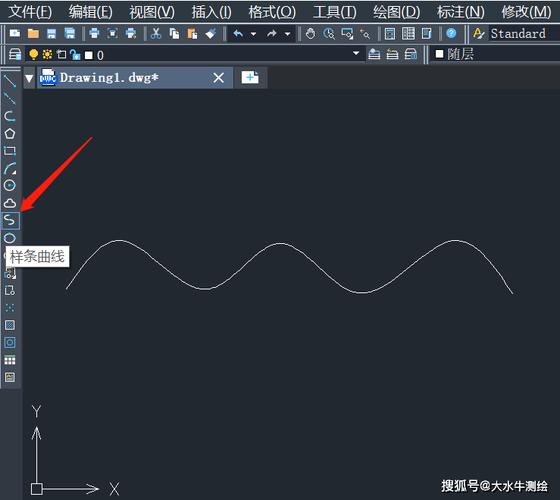
Task: Select the Line drawing tool
Action: coord(10,81)
